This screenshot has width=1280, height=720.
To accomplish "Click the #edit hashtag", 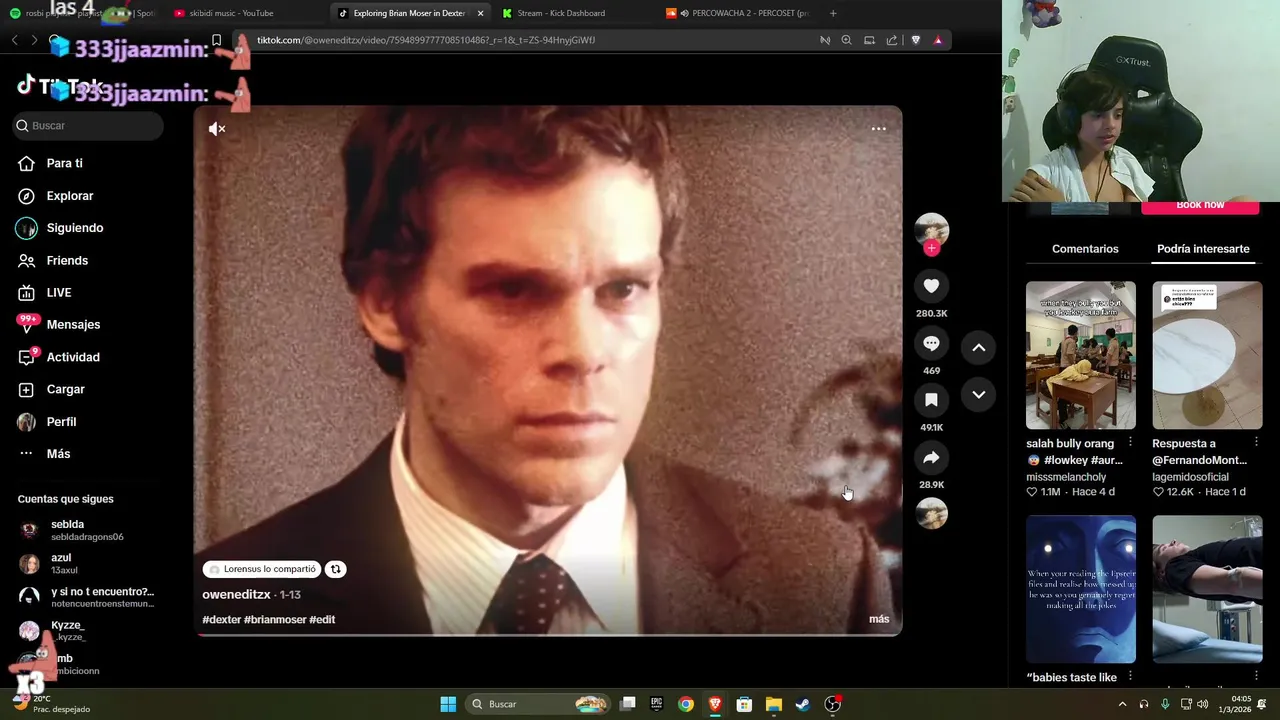I will (322, 620).
